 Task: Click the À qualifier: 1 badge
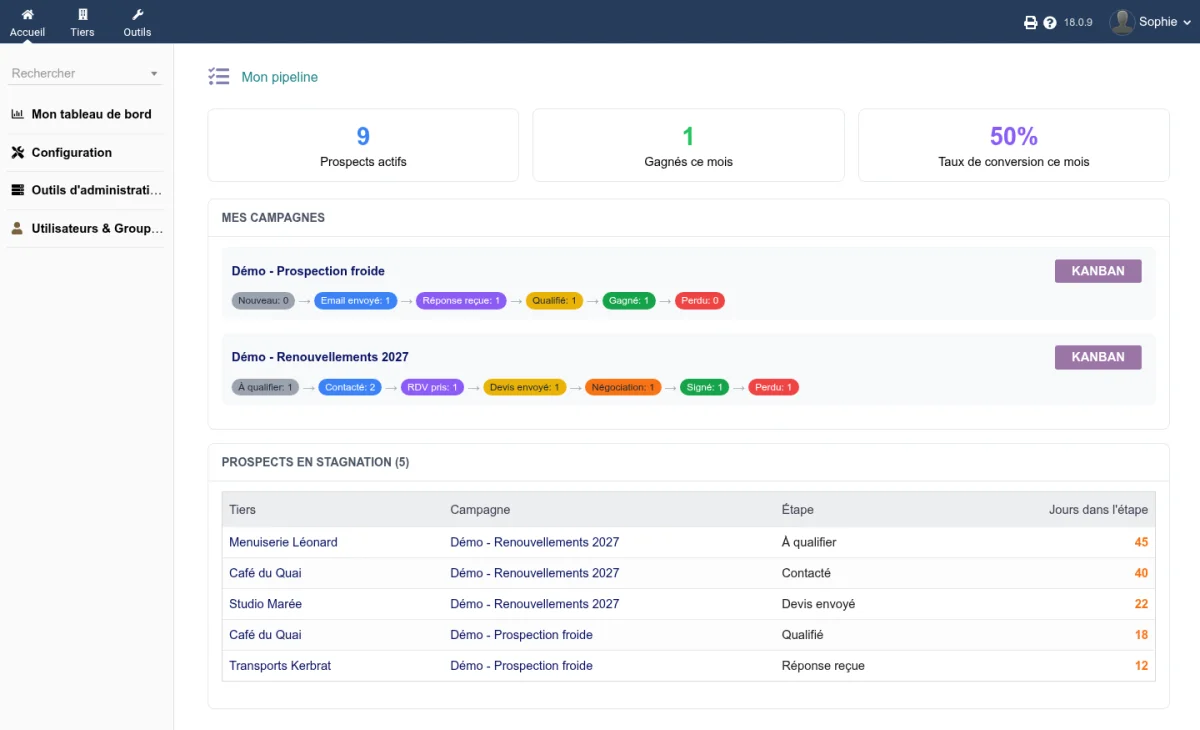[x=265, y=387]
